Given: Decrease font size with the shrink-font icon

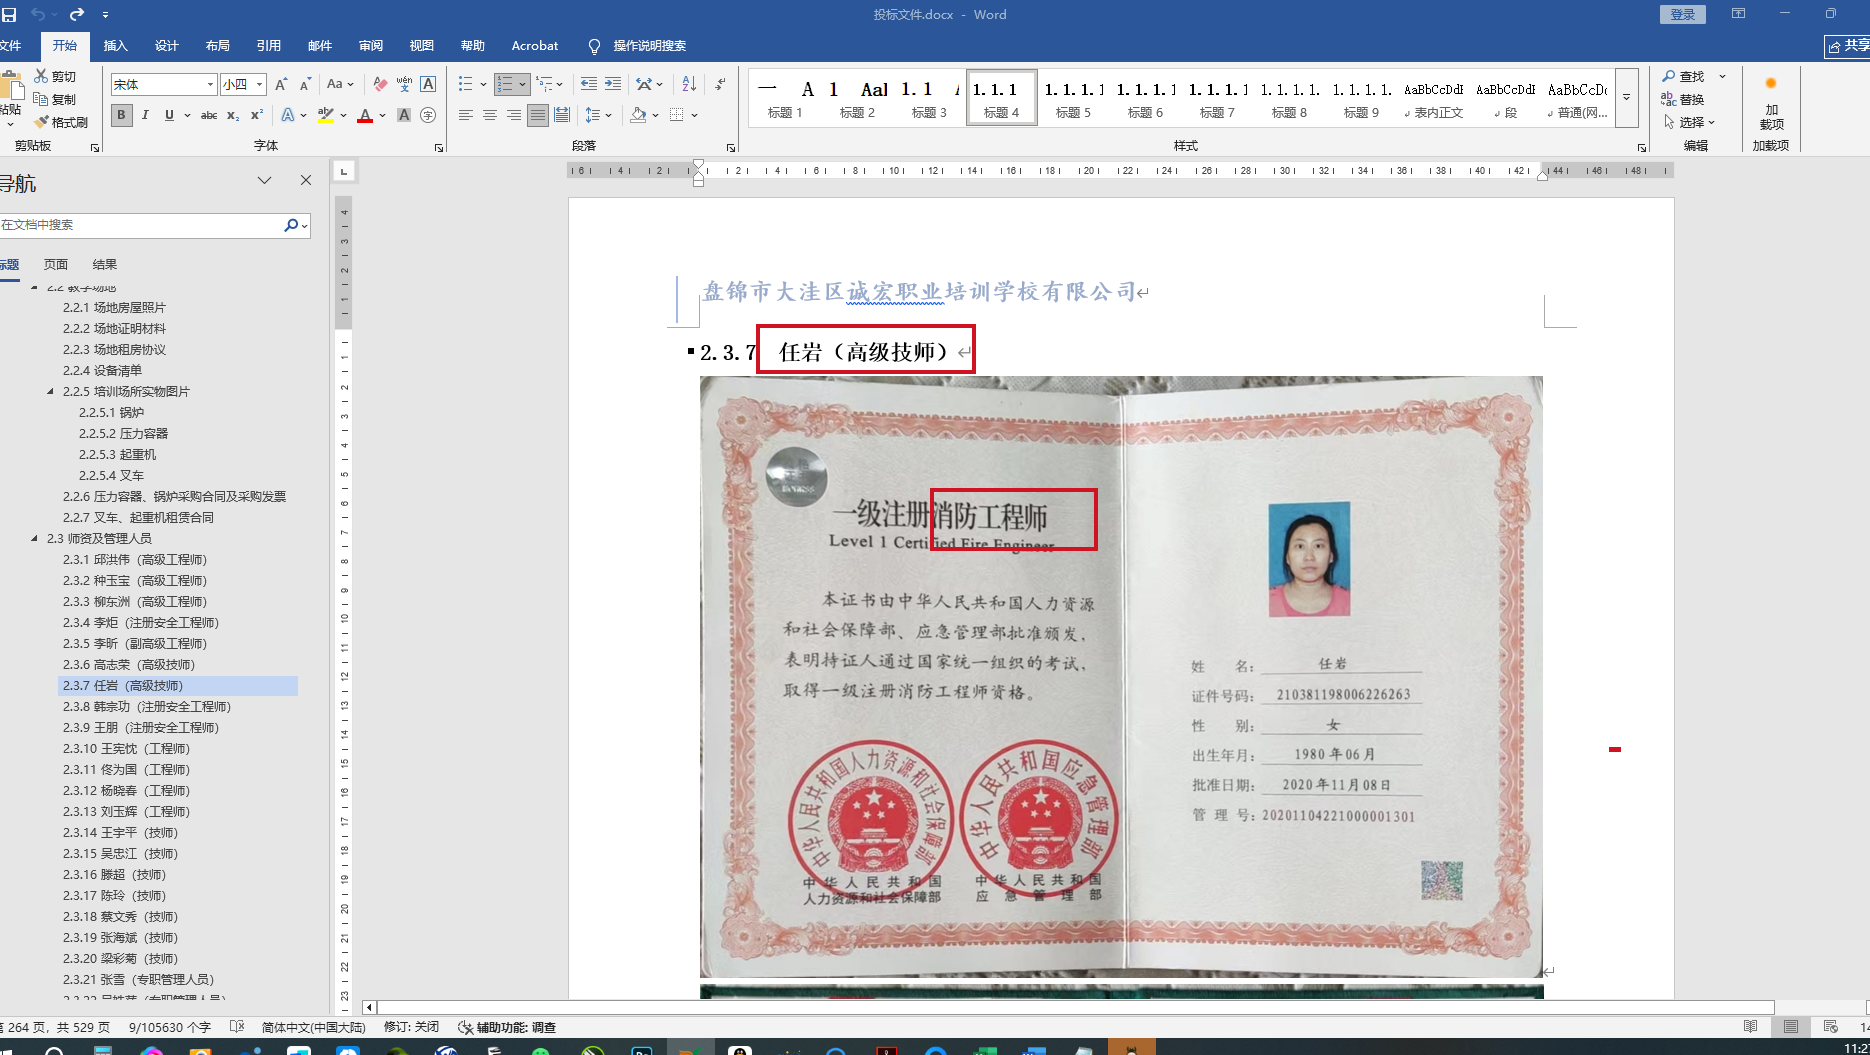Looking at the screenshot, I should (x=305, y=85).
